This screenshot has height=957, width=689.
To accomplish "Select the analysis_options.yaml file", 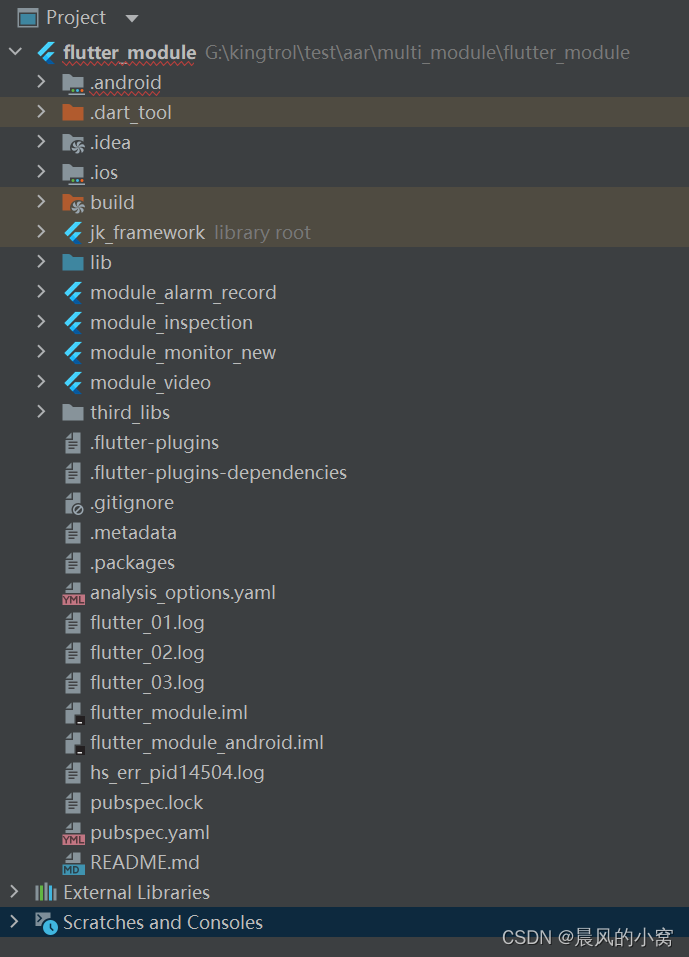I will tap(344, 593).
